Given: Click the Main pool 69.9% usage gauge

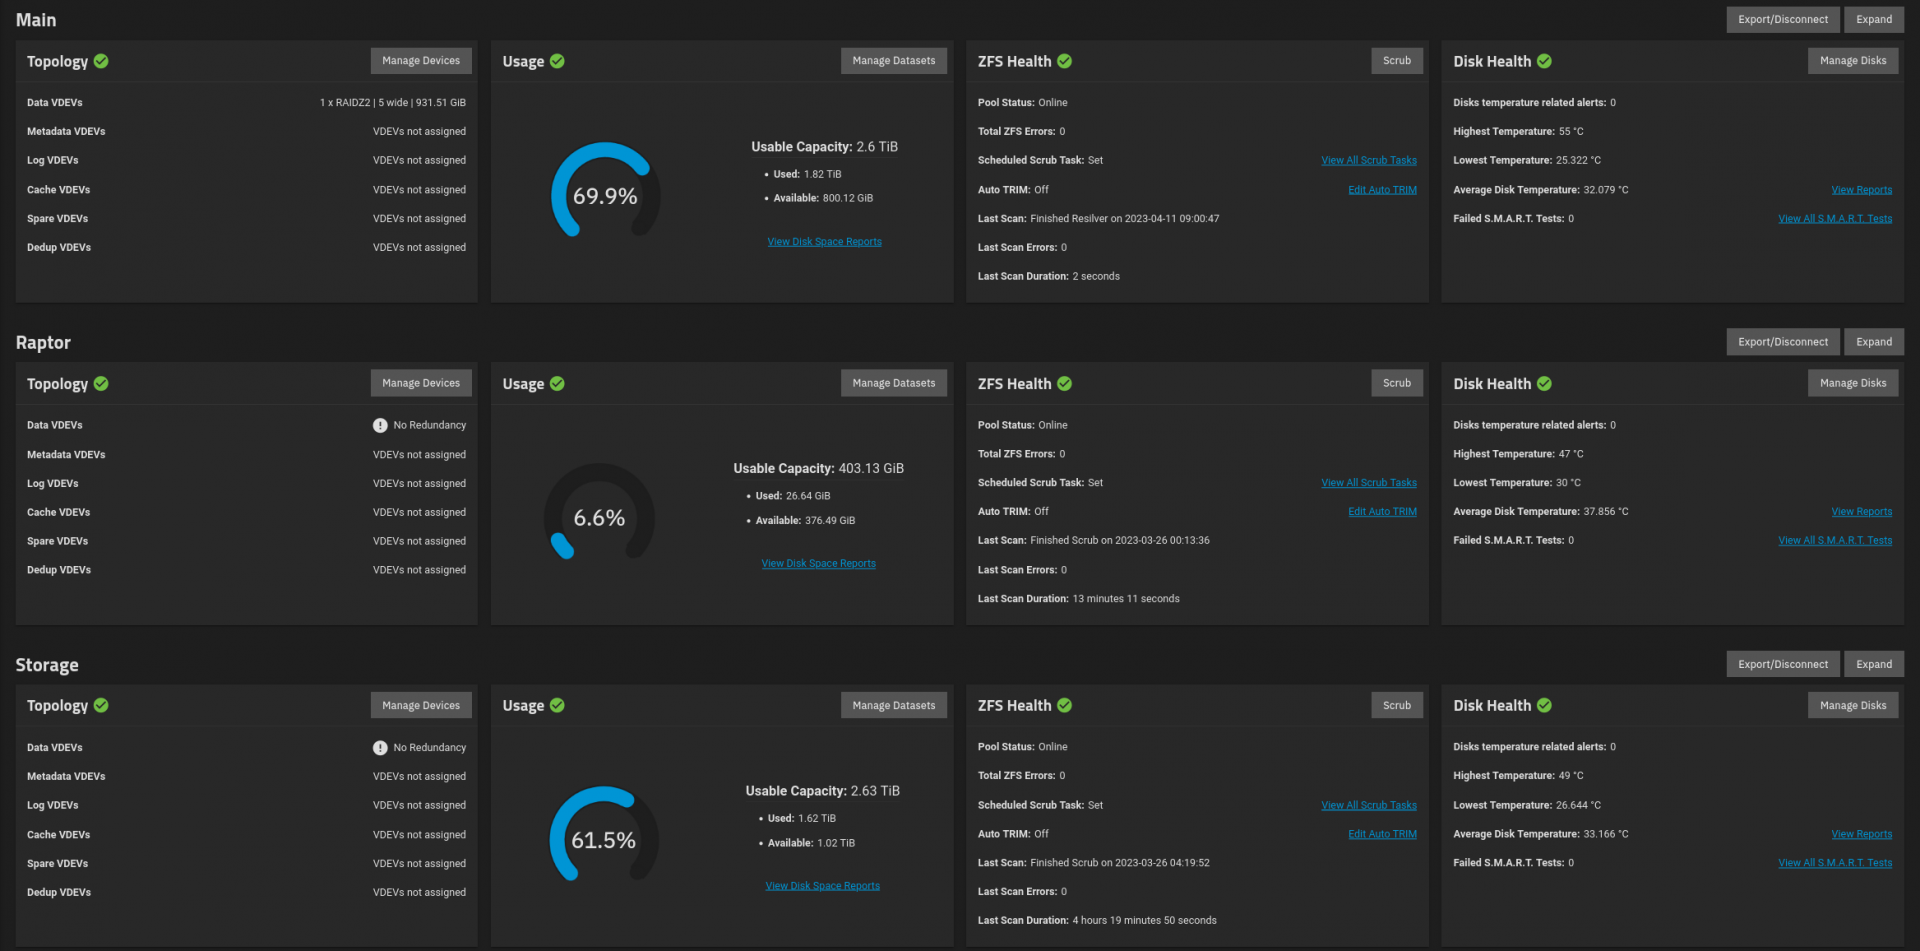Looking at the screenshot, I should point(605,190).
